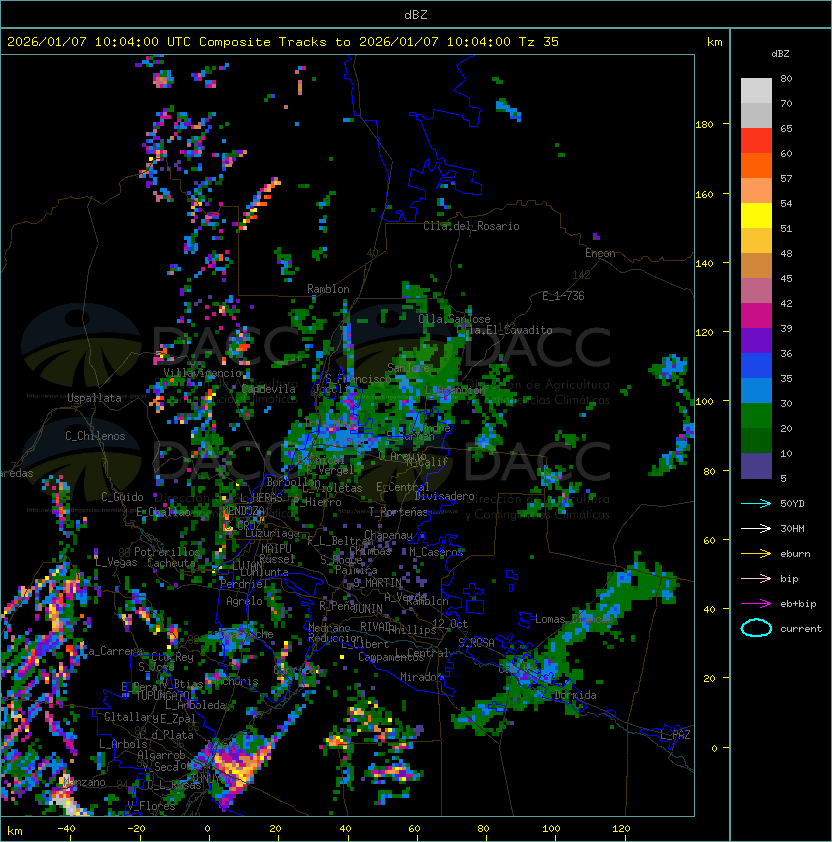Click the '-40' tick on the bottom km axis
Image resolution: width=832 pixels, height=842 pixels.
click(66, 829)
